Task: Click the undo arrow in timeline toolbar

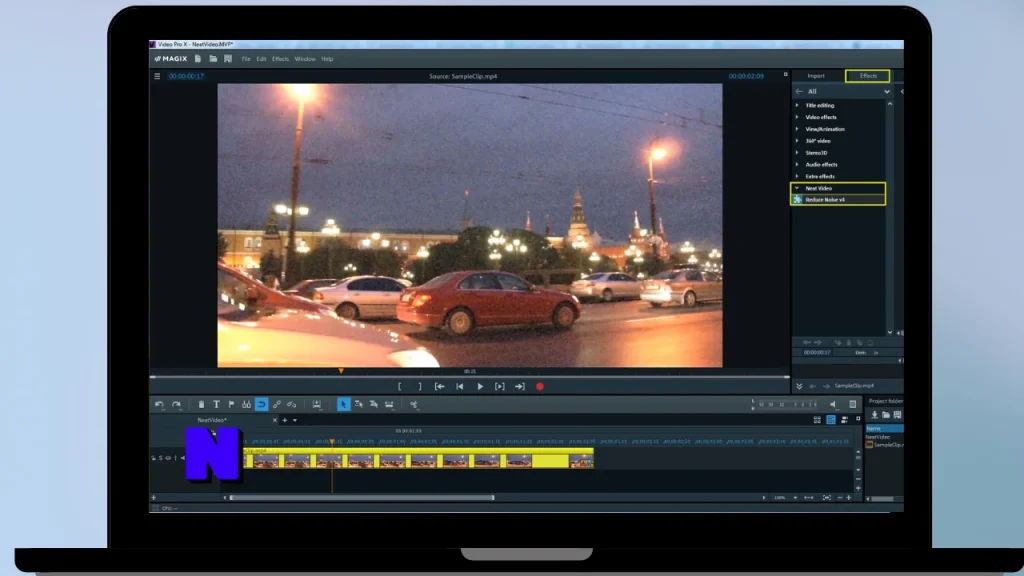Action: pos(159,405)
